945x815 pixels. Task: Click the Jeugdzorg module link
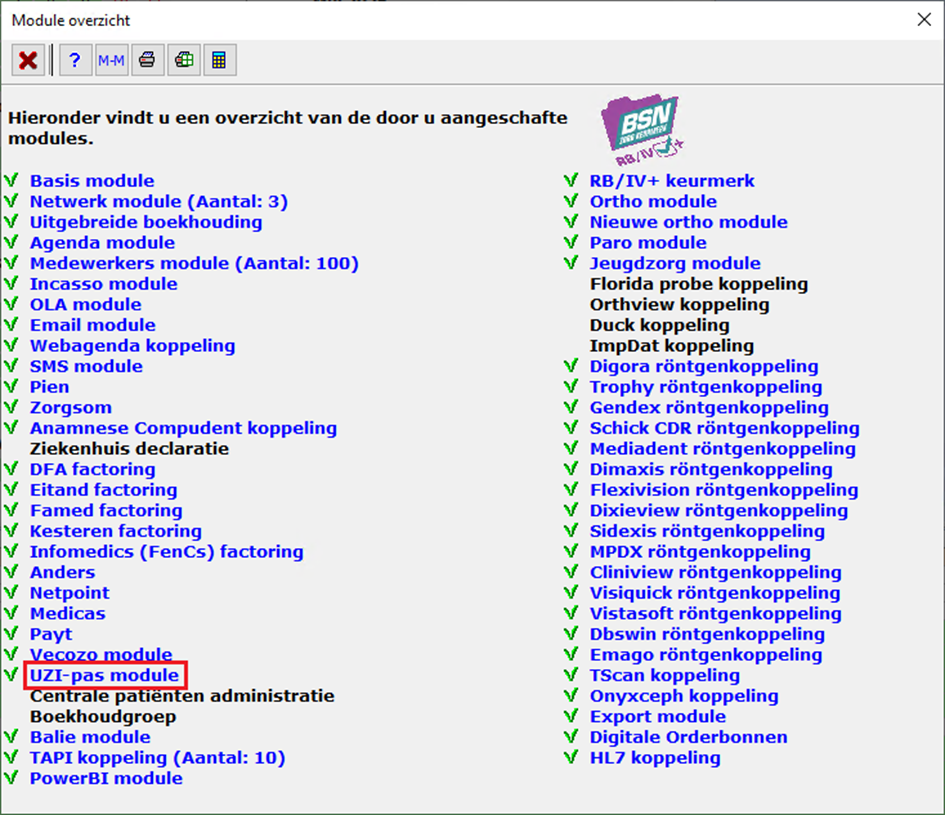(x=675, y=263)
